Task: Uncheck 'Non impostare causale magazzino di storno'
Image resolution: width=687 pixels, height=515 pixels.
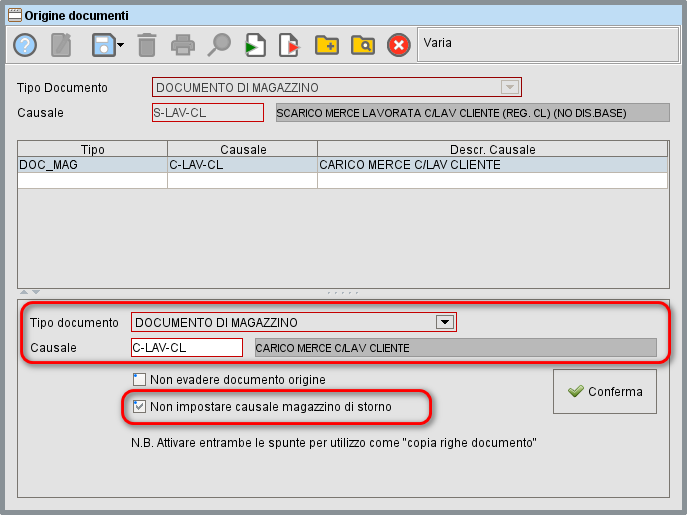Action: pyautogui.click(x=139, y=407)
